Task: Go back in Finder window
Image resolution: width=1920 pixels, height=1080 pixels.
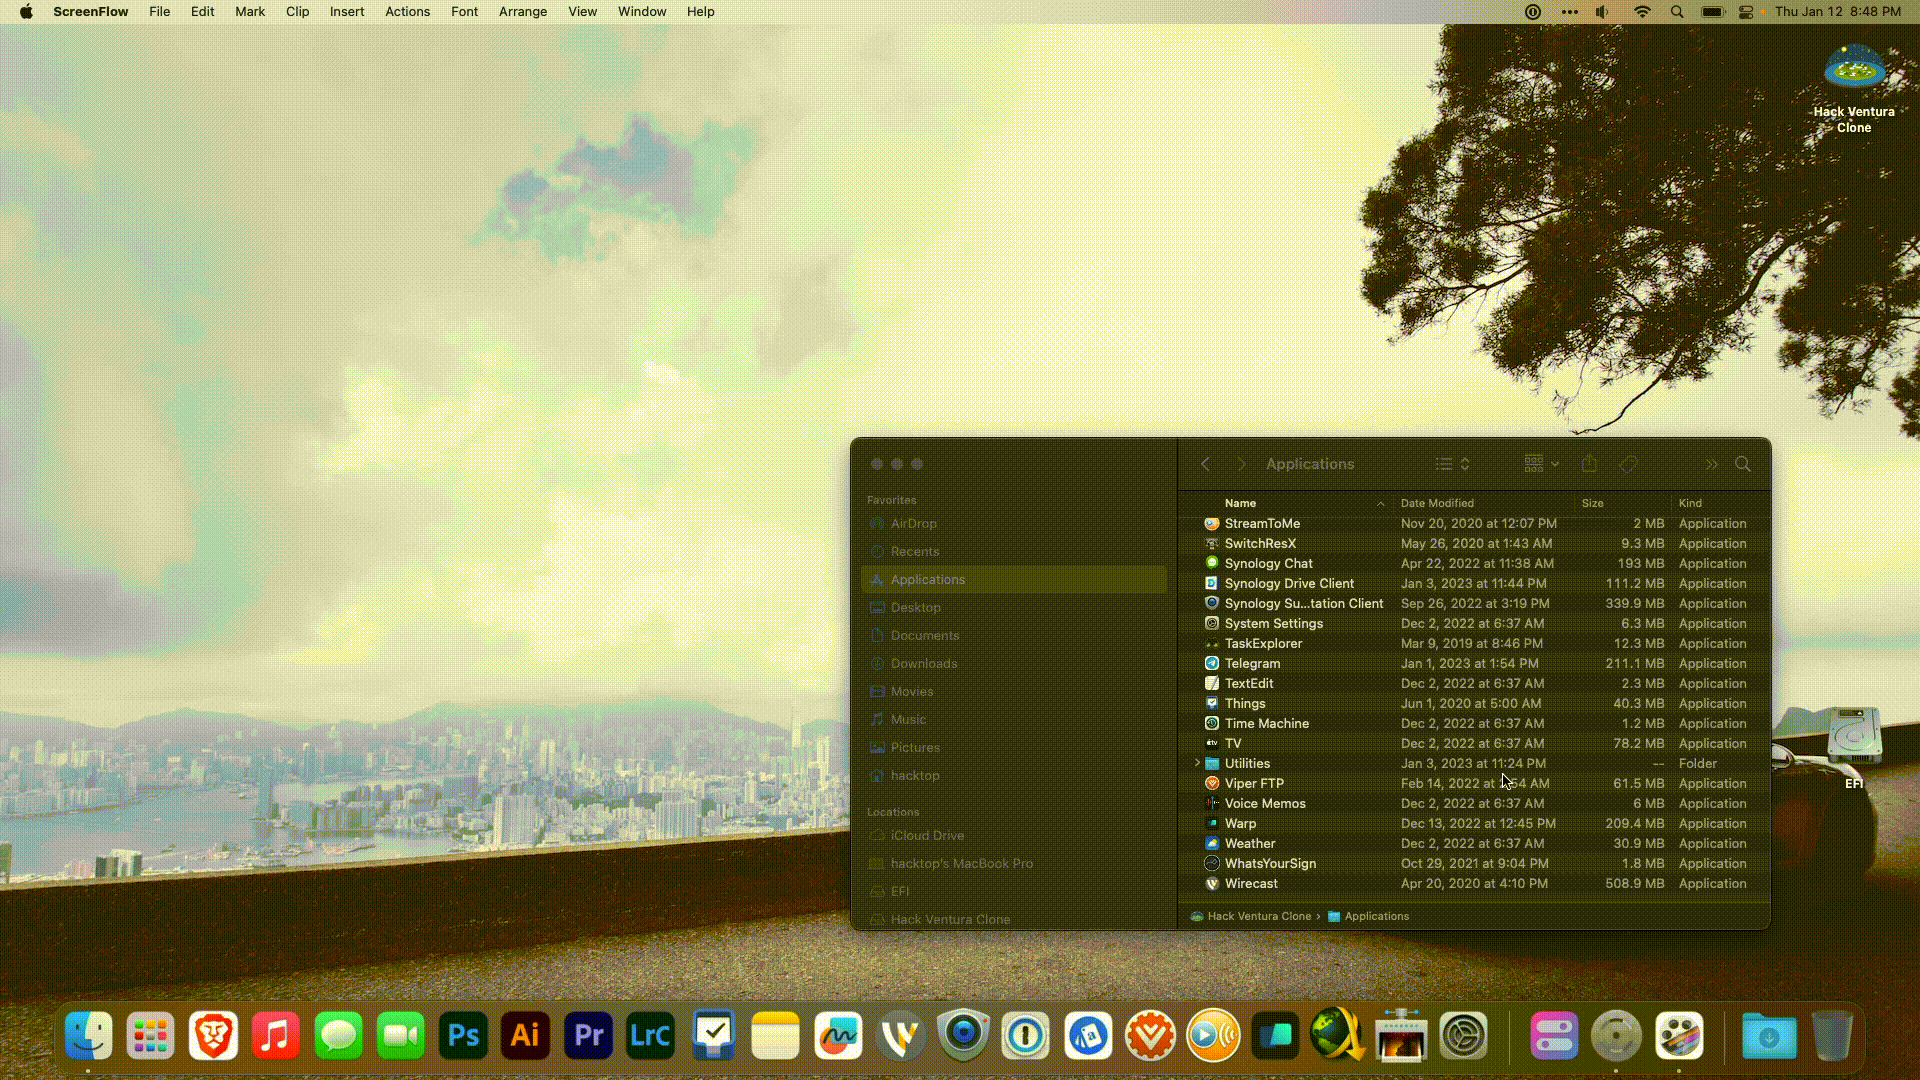Action: tap(1206, 464)
